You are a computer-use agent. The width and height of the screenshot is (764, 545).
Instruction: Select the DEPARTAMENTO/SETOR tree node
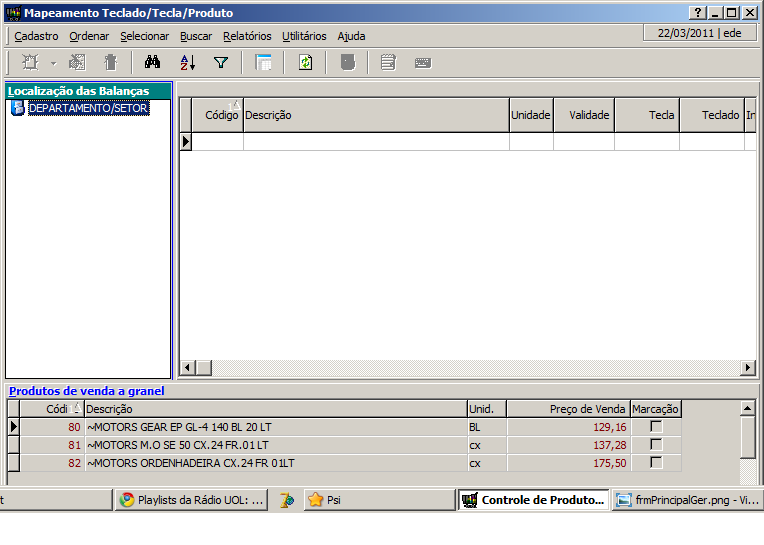click(x=88, y=108)
